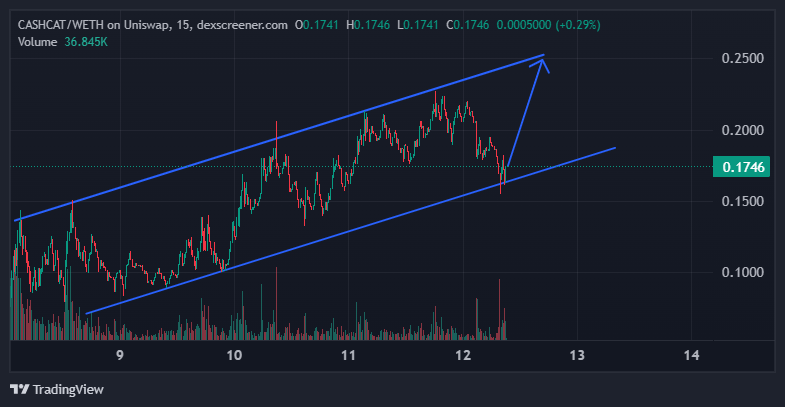This screenshot has height=407, width=785.
Task: Click date label 12 on time axis
Action: point(463,355)
